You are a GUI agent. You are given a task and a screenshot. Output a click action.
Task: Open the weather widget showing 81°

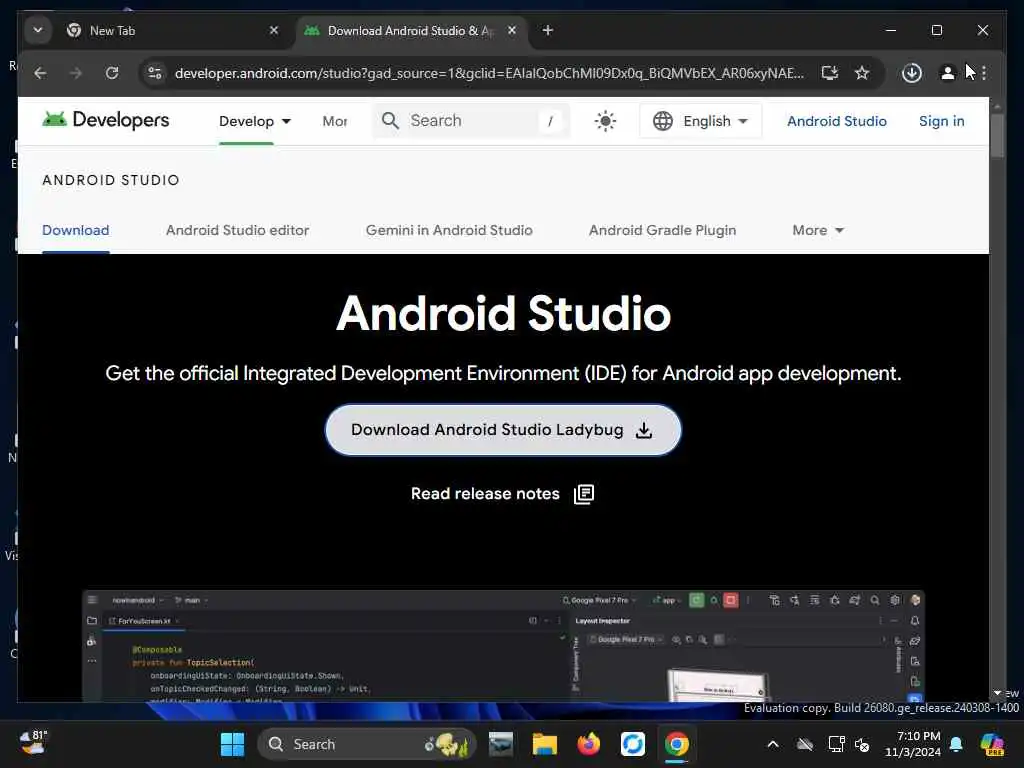tap(33, 743)
